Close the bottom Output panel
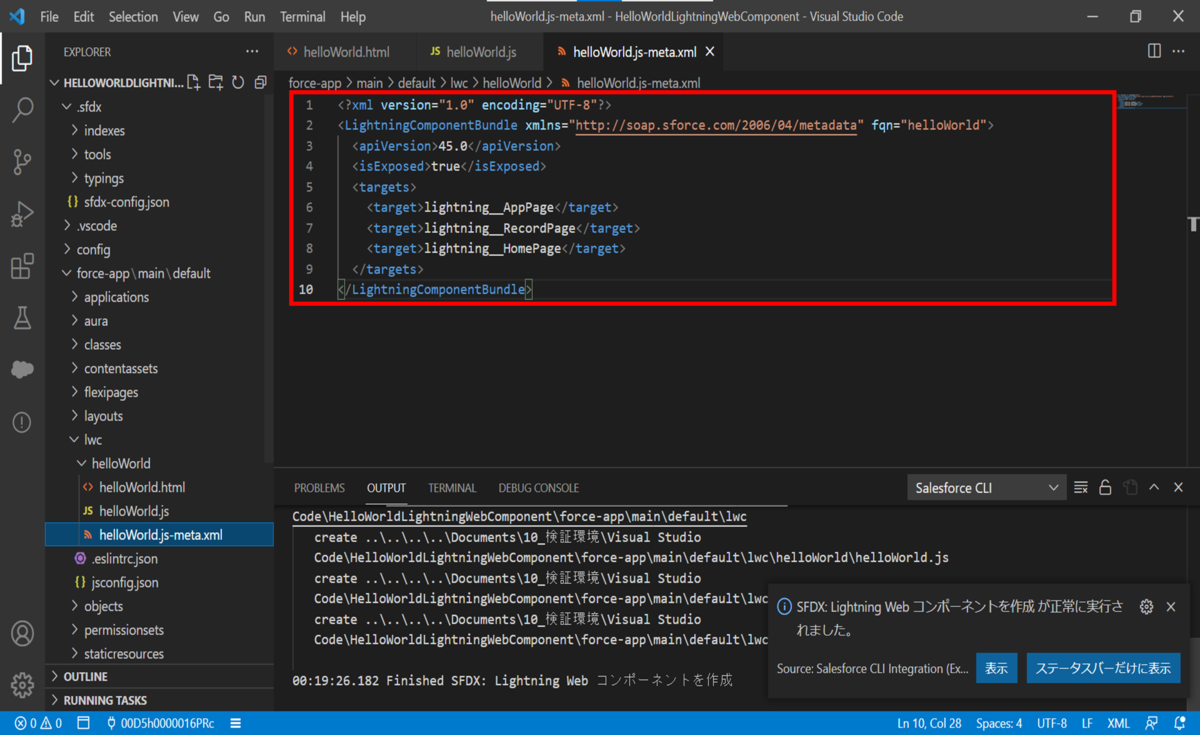 tap(1178, 488)
